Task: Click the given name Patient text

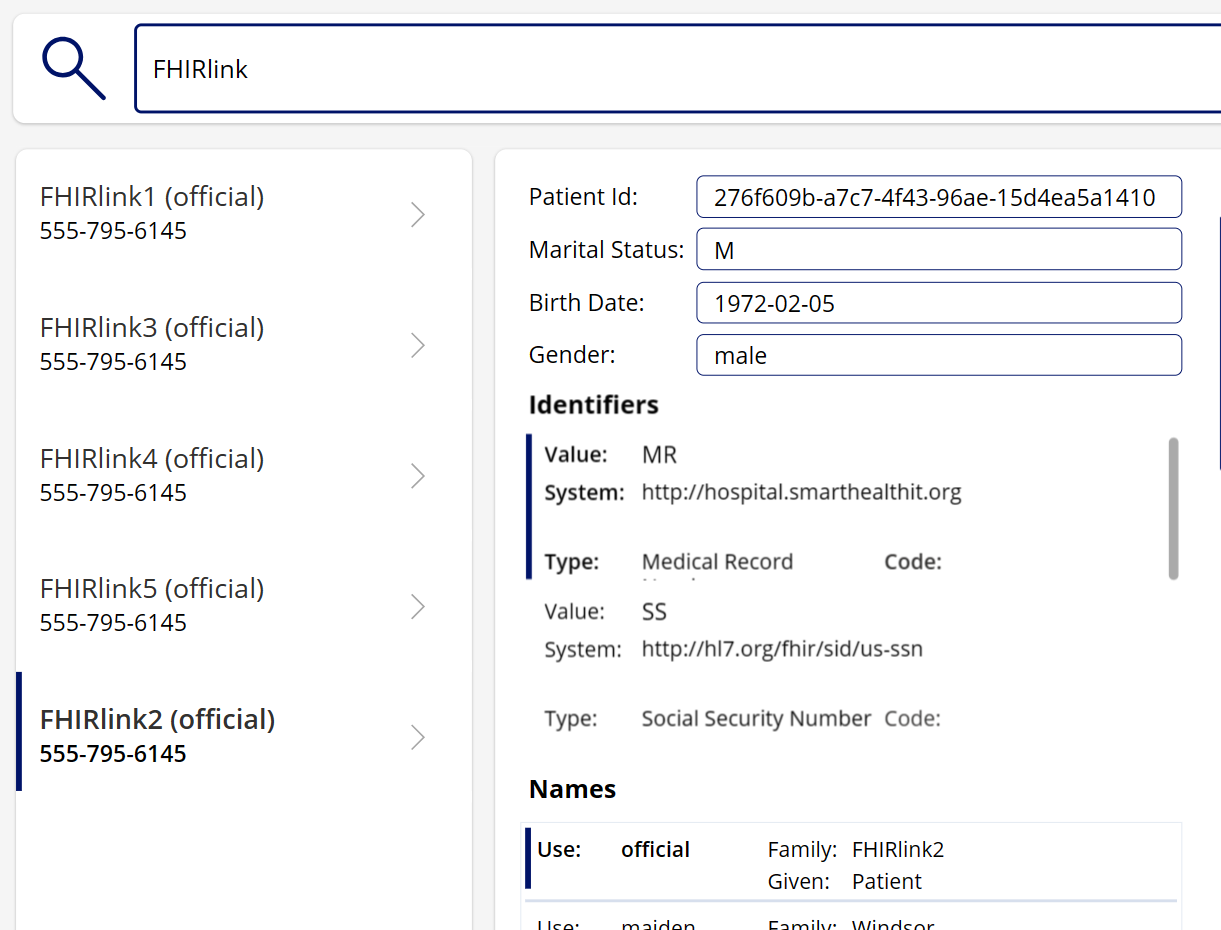Action: [887, 882]
